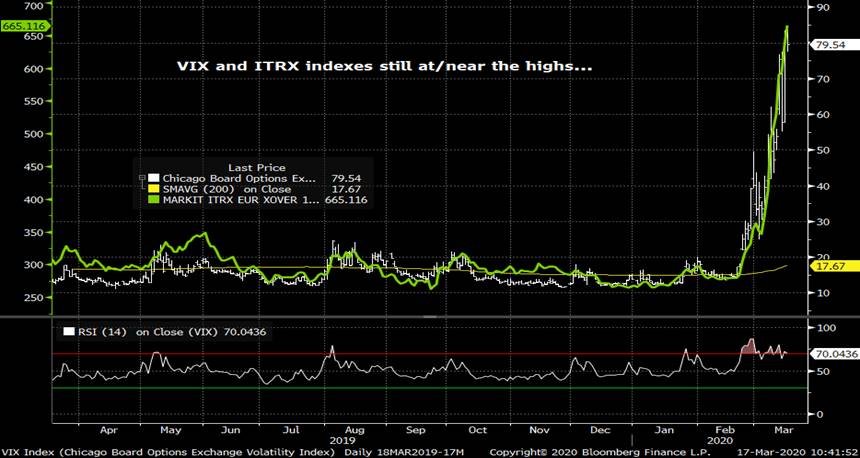
Task: Click the 90 right axis label
Action: [x=823, y=8]
